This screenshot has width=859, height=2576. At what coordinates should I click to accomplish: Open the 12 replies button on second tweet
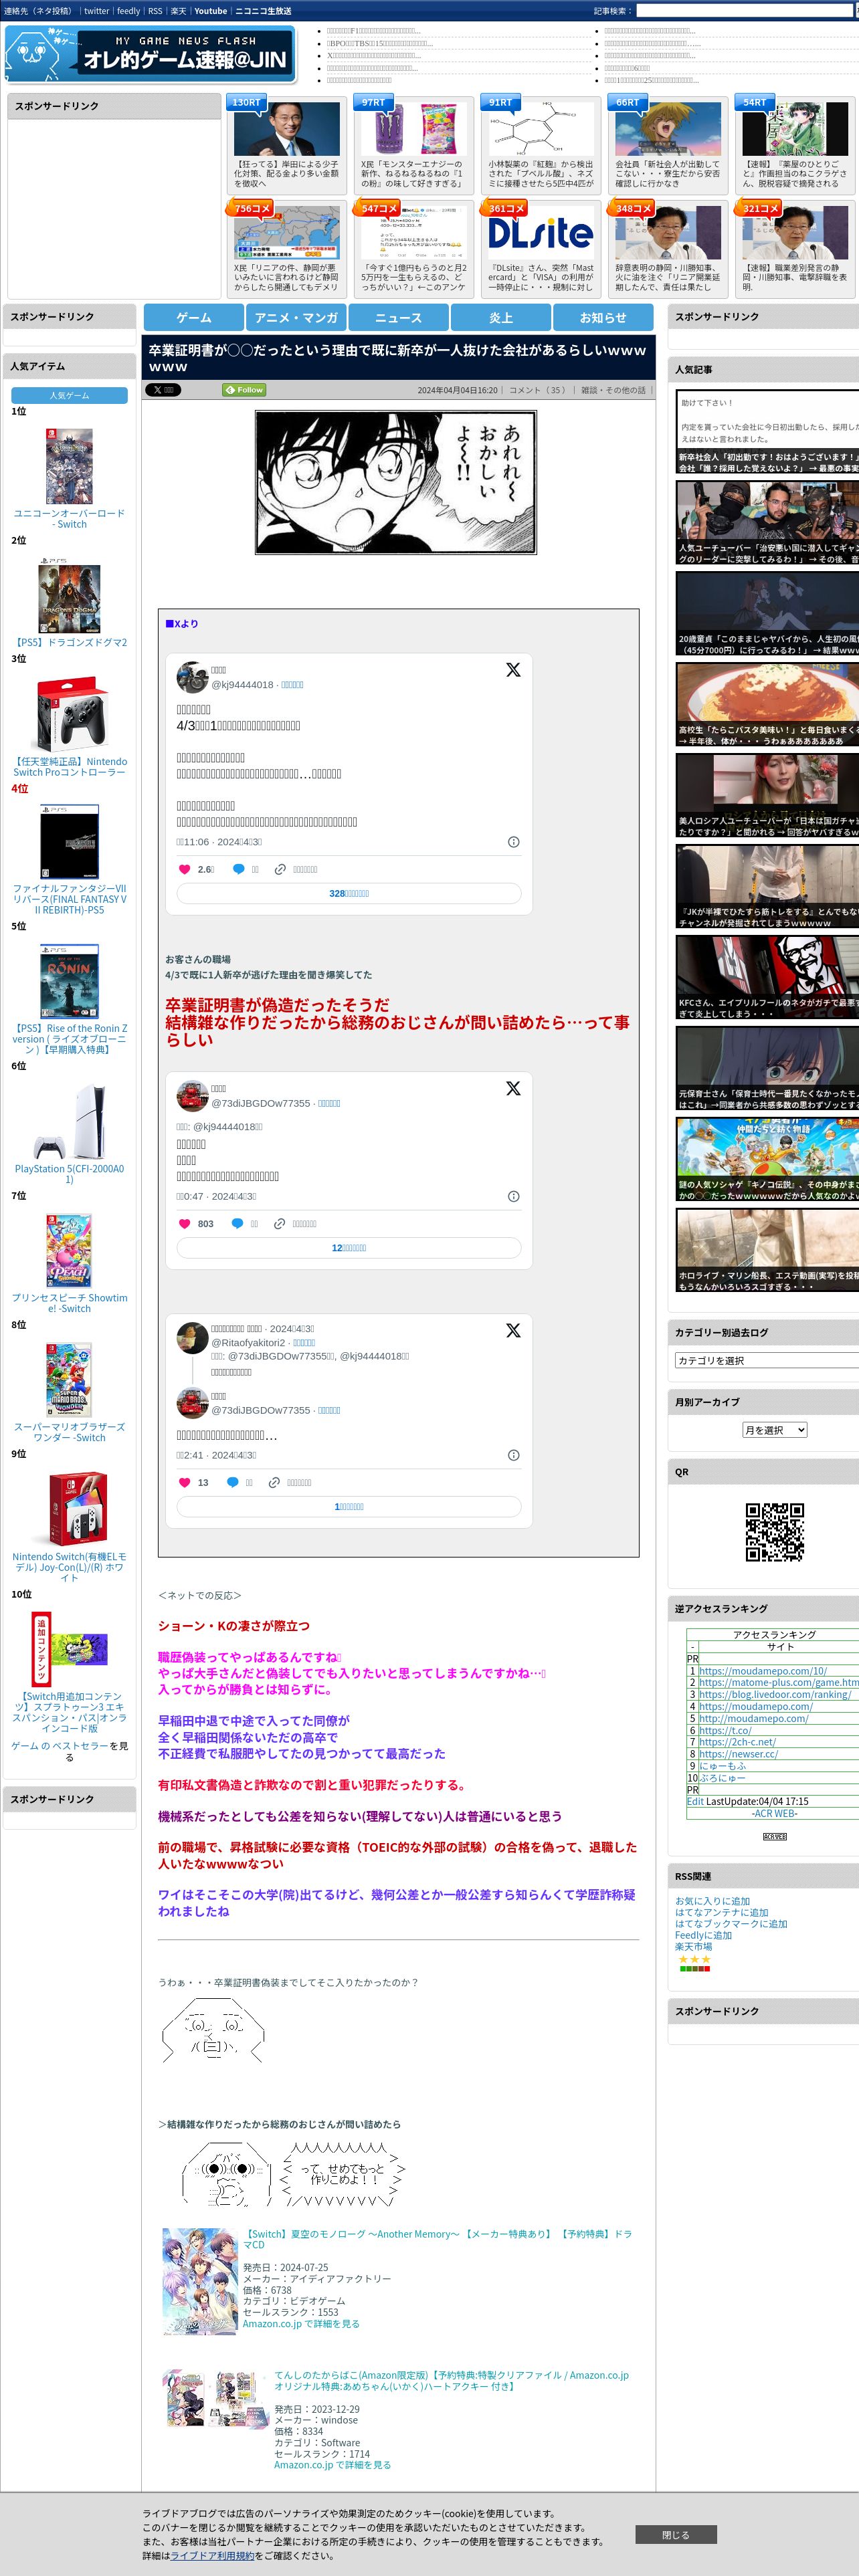349,1247
